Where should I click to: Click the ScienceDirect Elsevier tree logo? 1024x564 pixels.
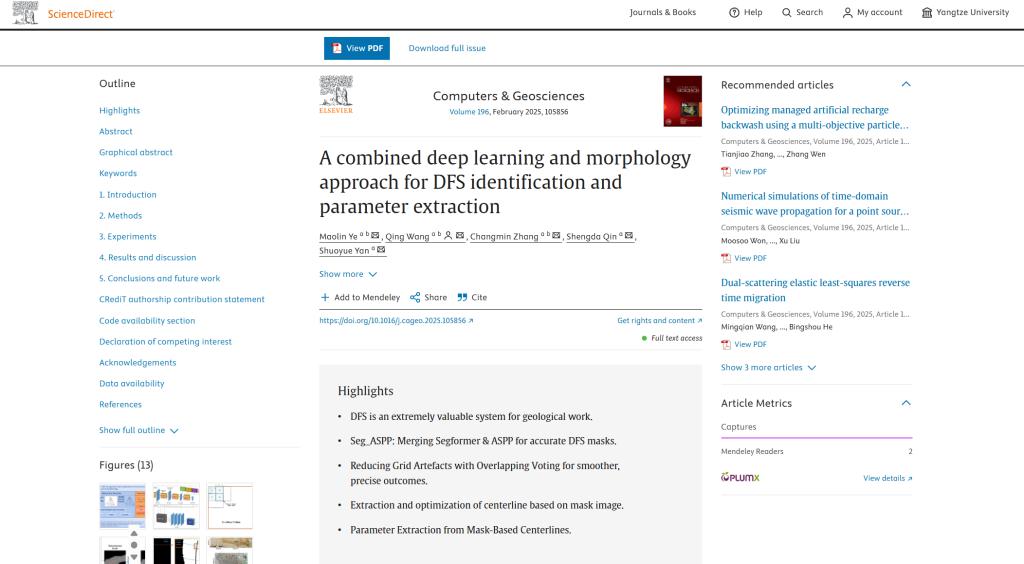(x=26, y=13)
